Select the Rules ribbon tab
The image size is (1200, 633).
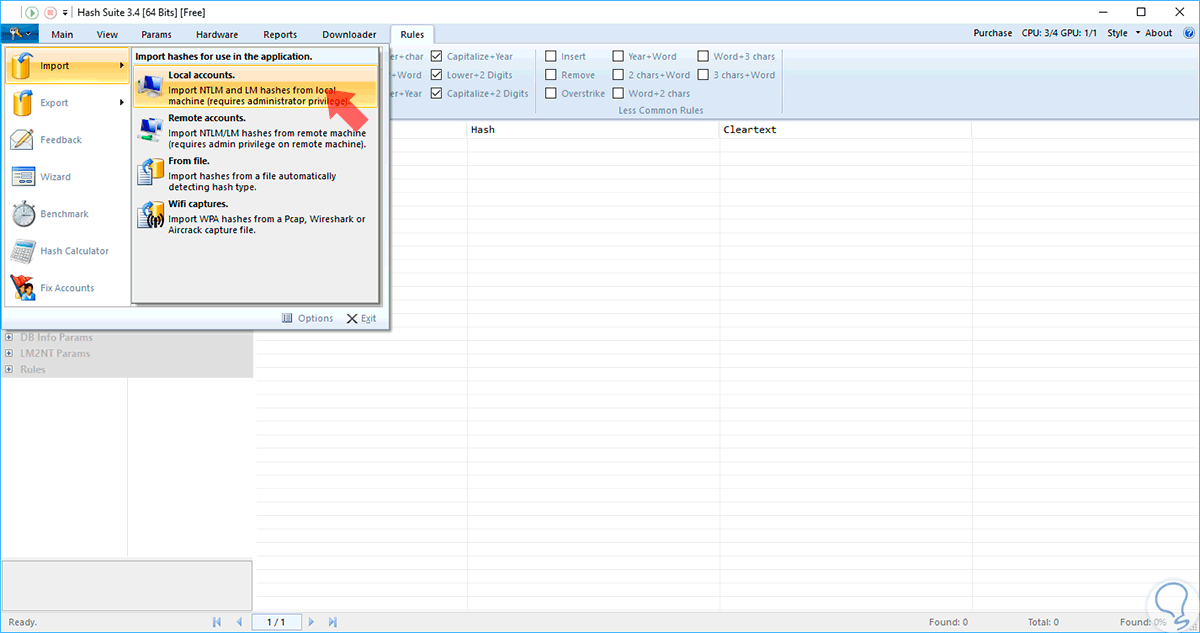click(412, 34)
